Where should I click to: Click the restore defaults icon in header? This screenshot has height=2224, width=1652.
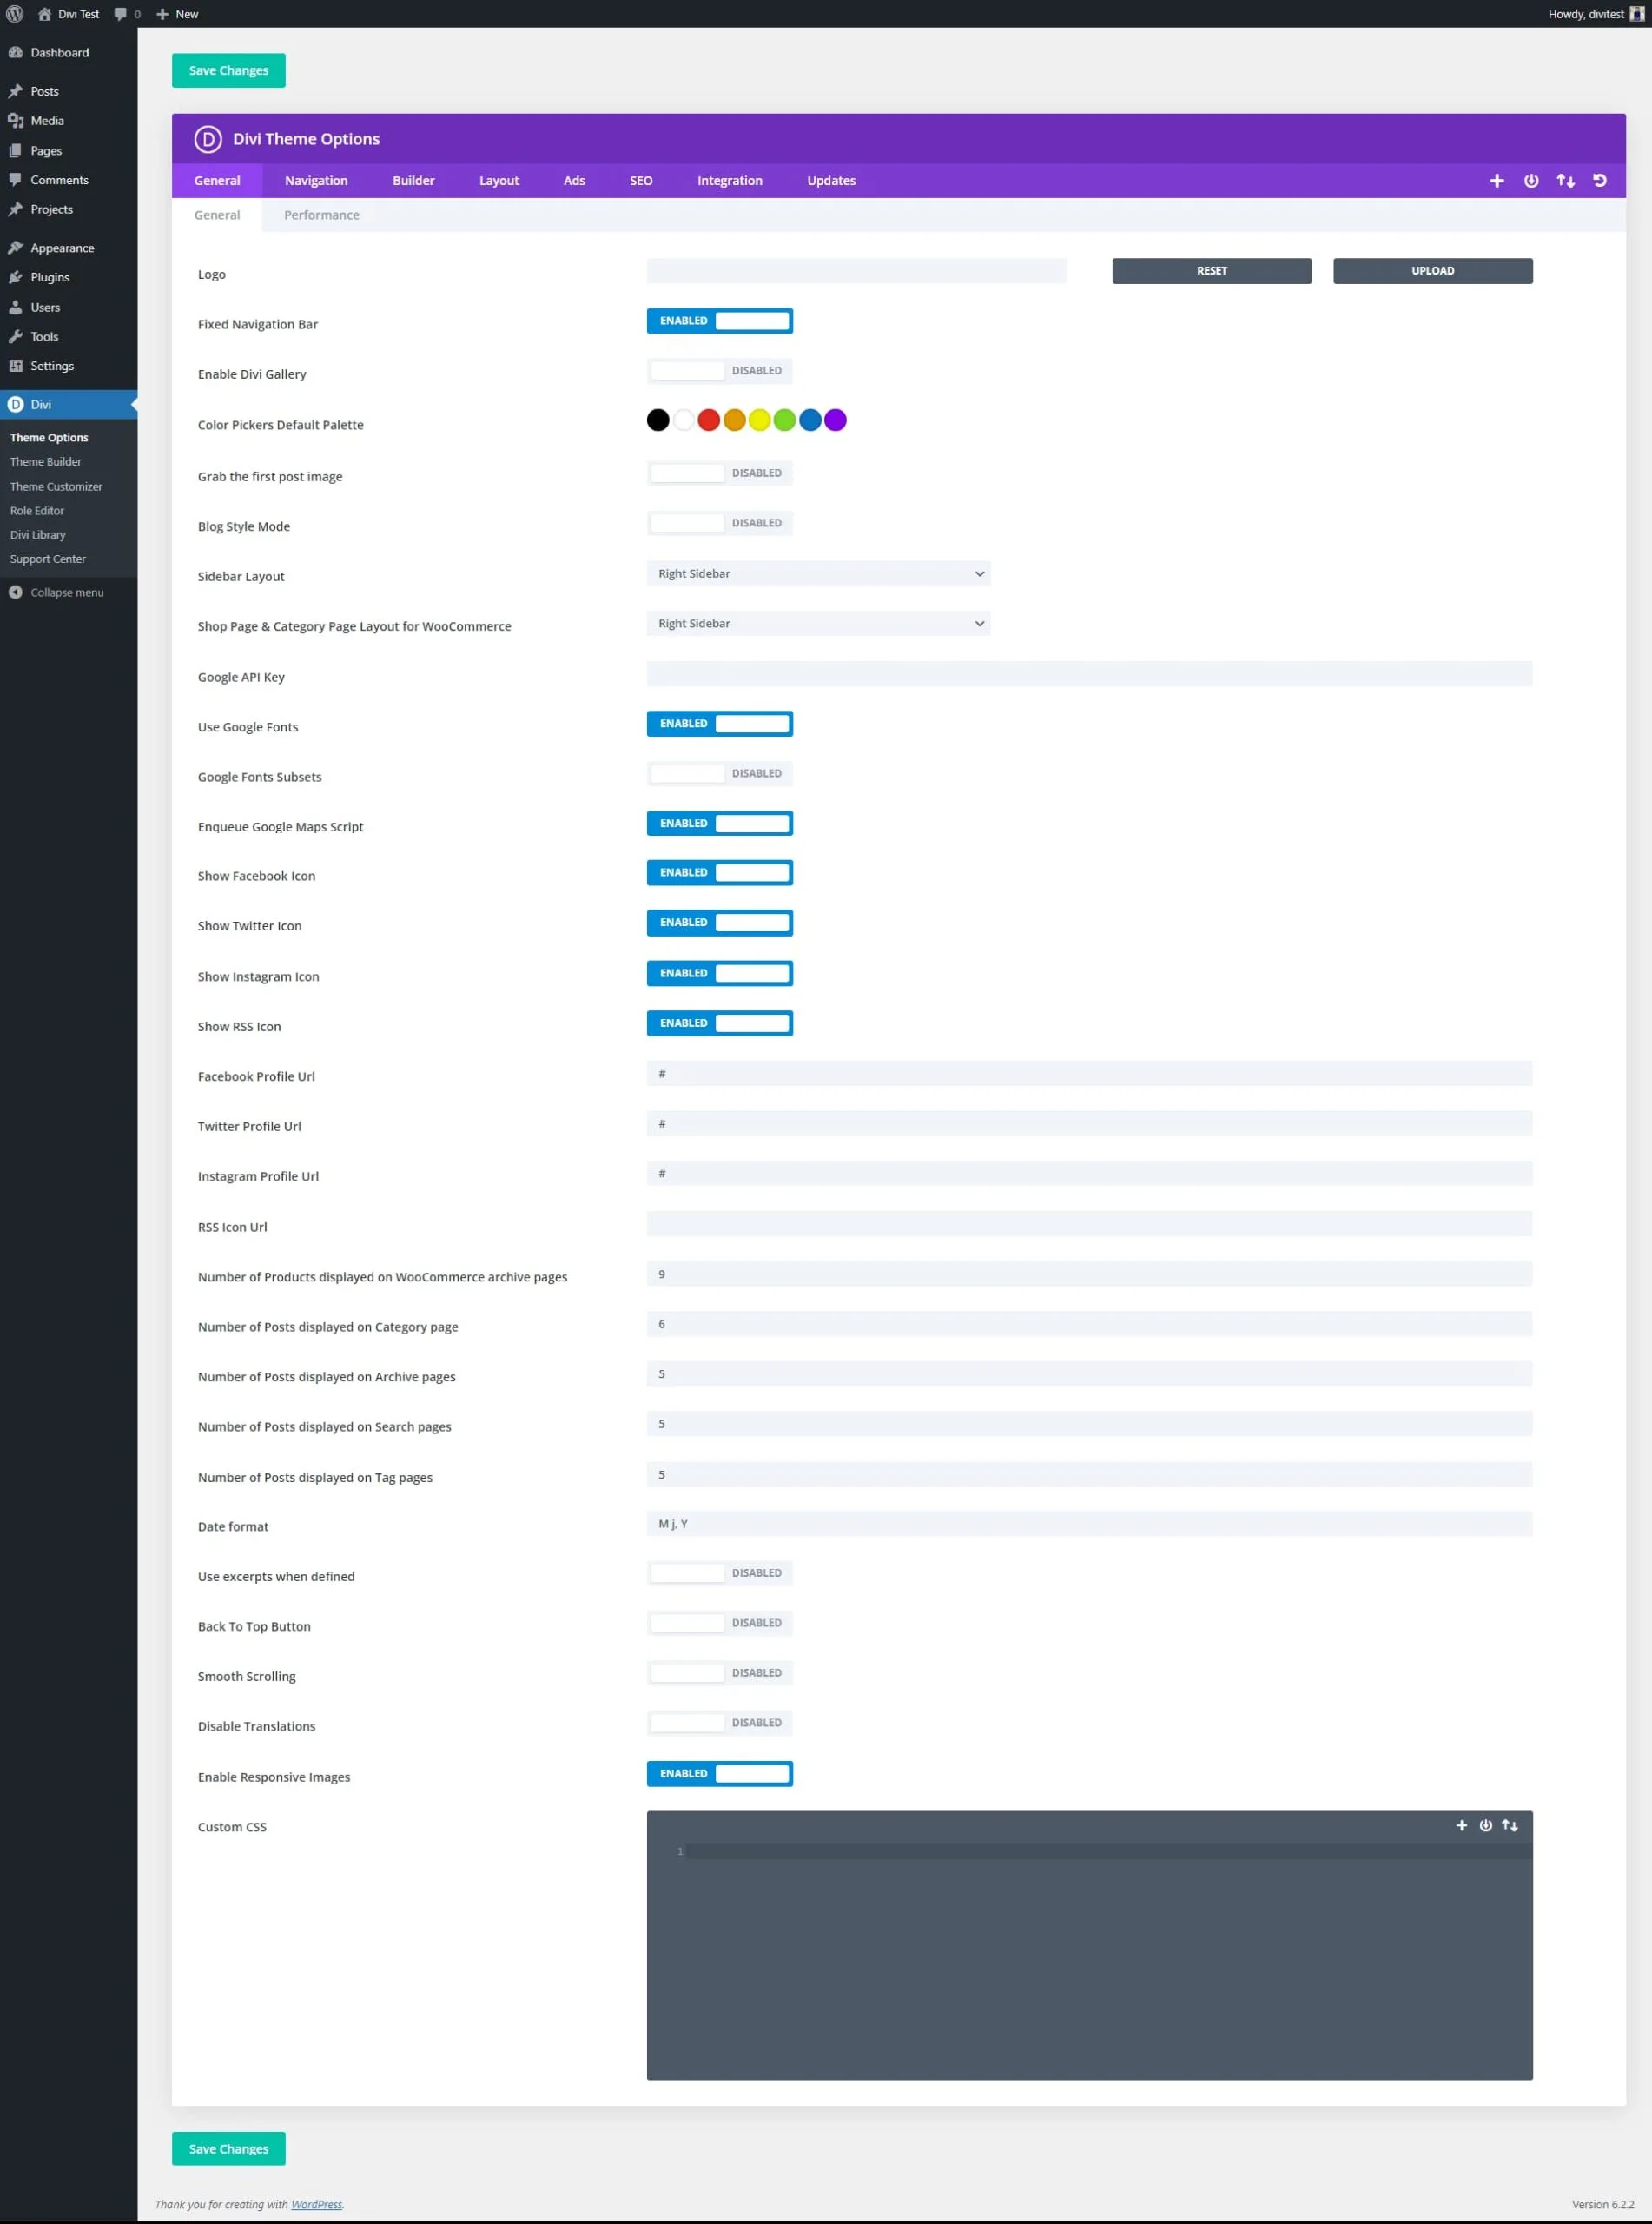click(1600, 181)
